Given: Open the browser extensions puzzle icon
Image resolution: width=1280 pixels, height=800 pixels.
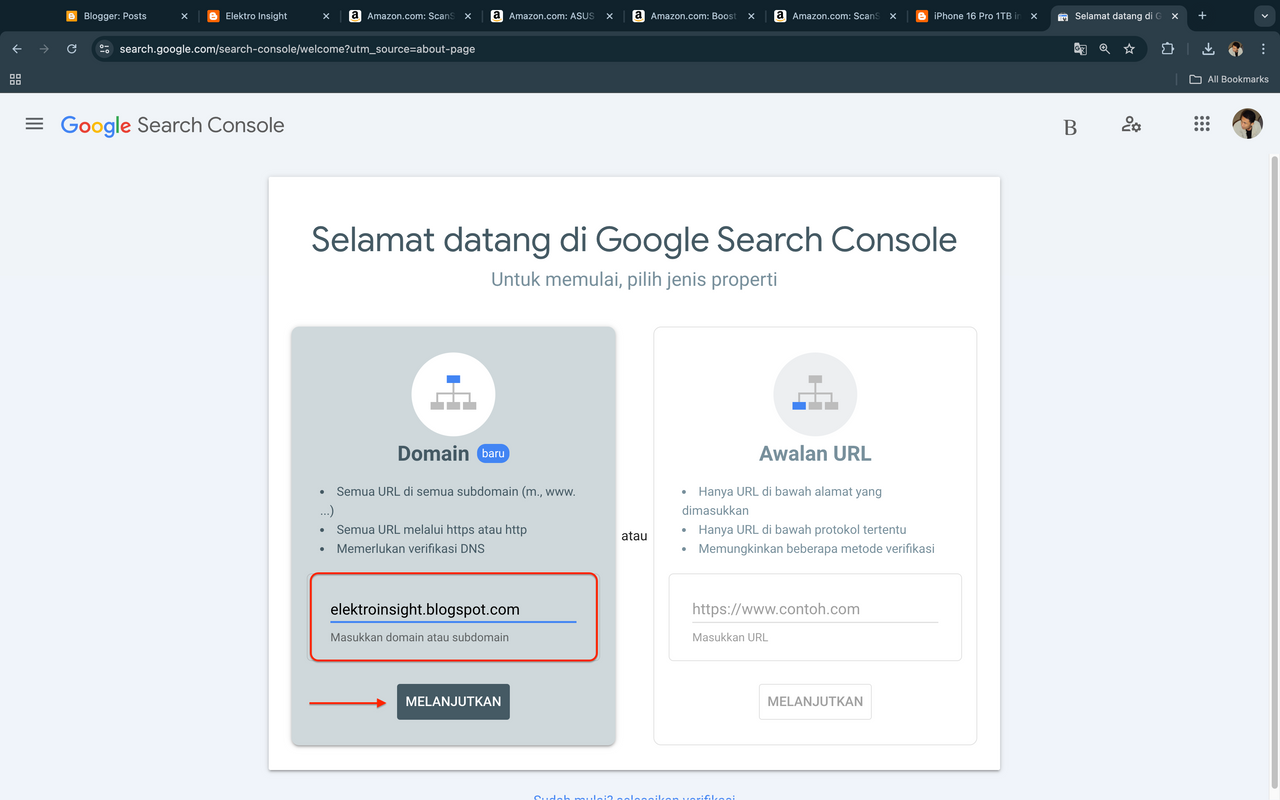Looking at the screenshot, I should pos(1167,48).
